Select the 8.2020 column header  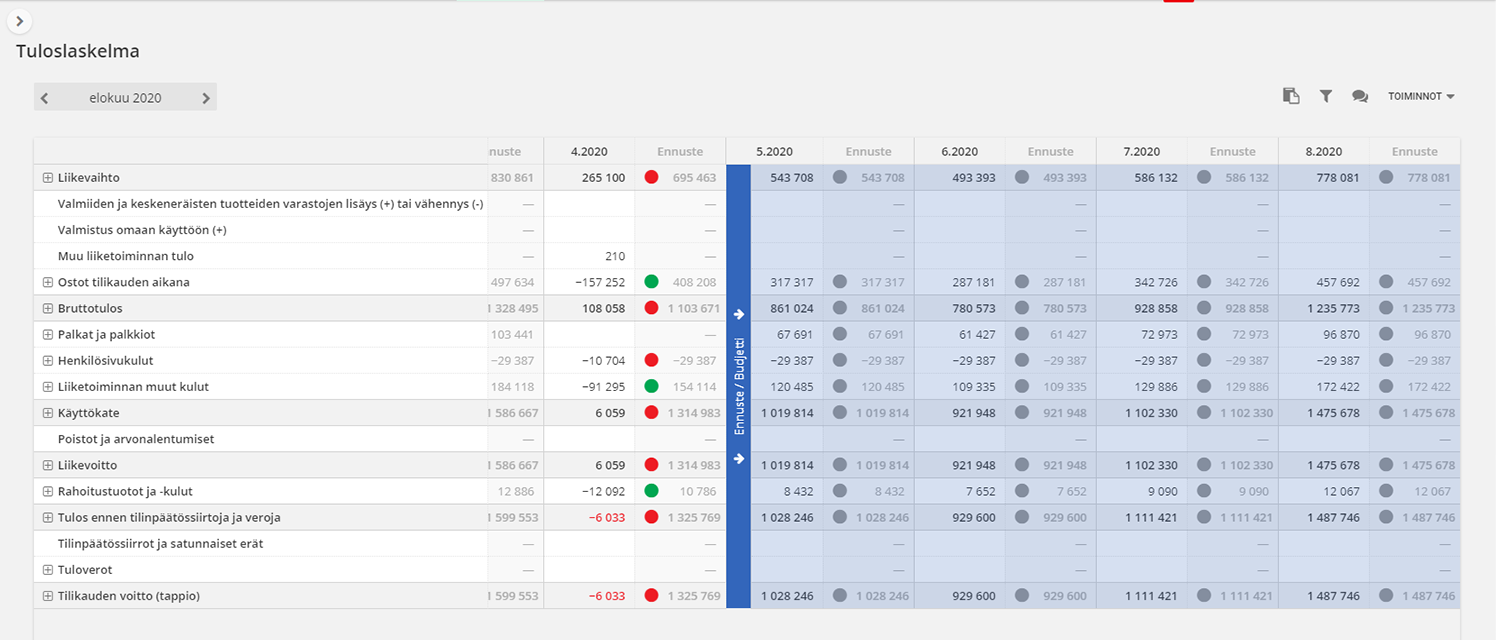point(1323,152)
